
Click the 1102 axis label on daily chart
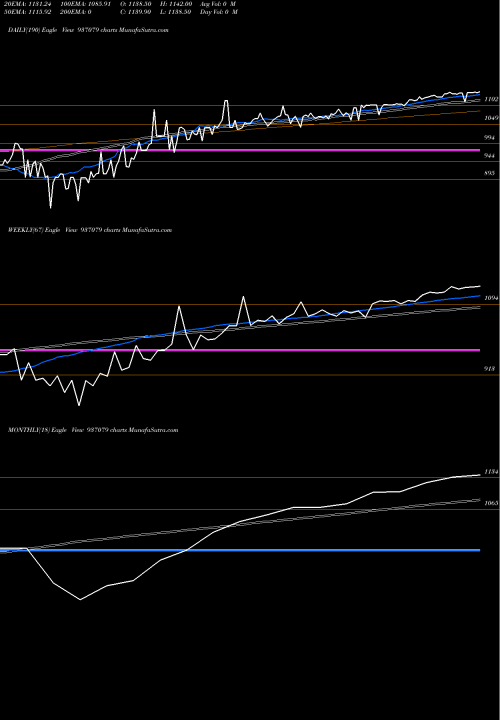point(491,99)
